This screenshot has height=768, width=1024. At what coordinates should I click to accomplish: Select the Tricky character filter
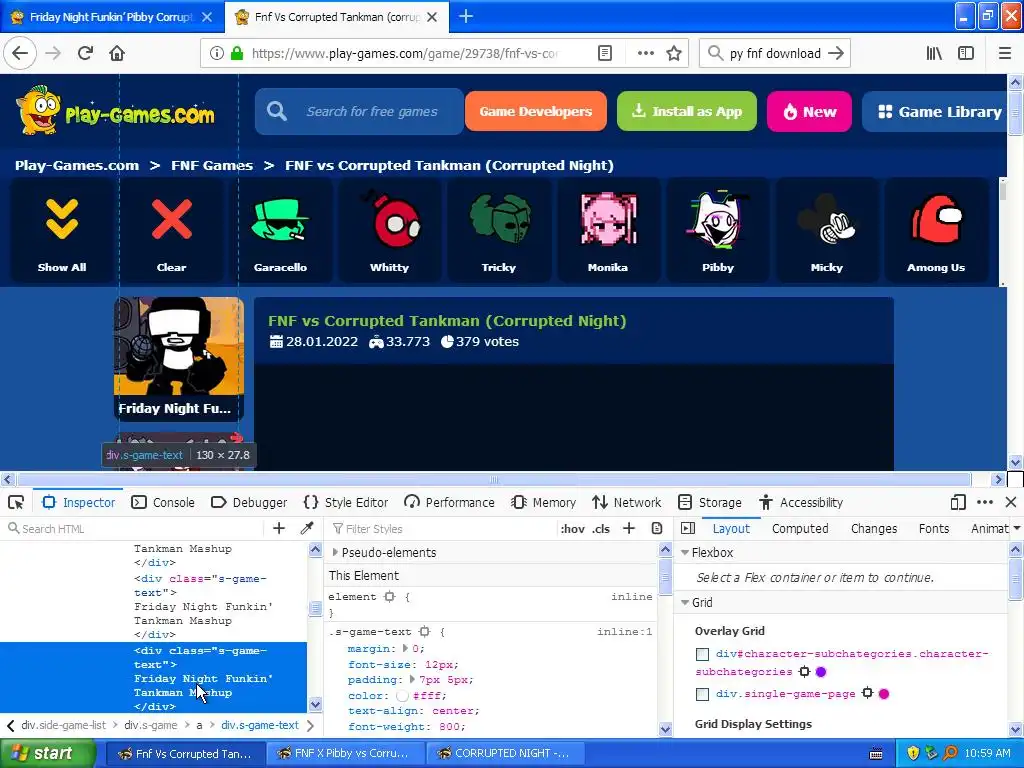coord(499,231)
